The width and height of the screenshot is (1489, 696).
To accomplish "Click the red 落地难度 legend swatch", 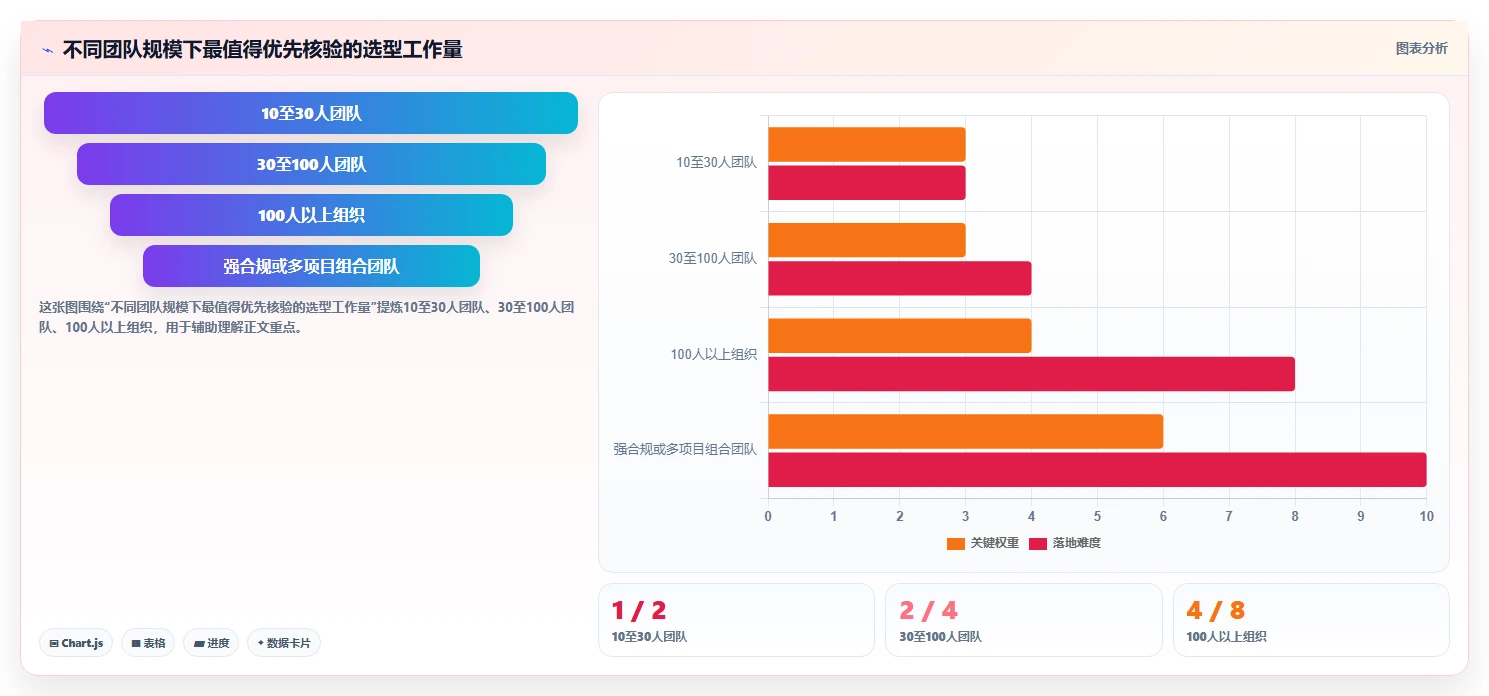I will click(1038, 544).
